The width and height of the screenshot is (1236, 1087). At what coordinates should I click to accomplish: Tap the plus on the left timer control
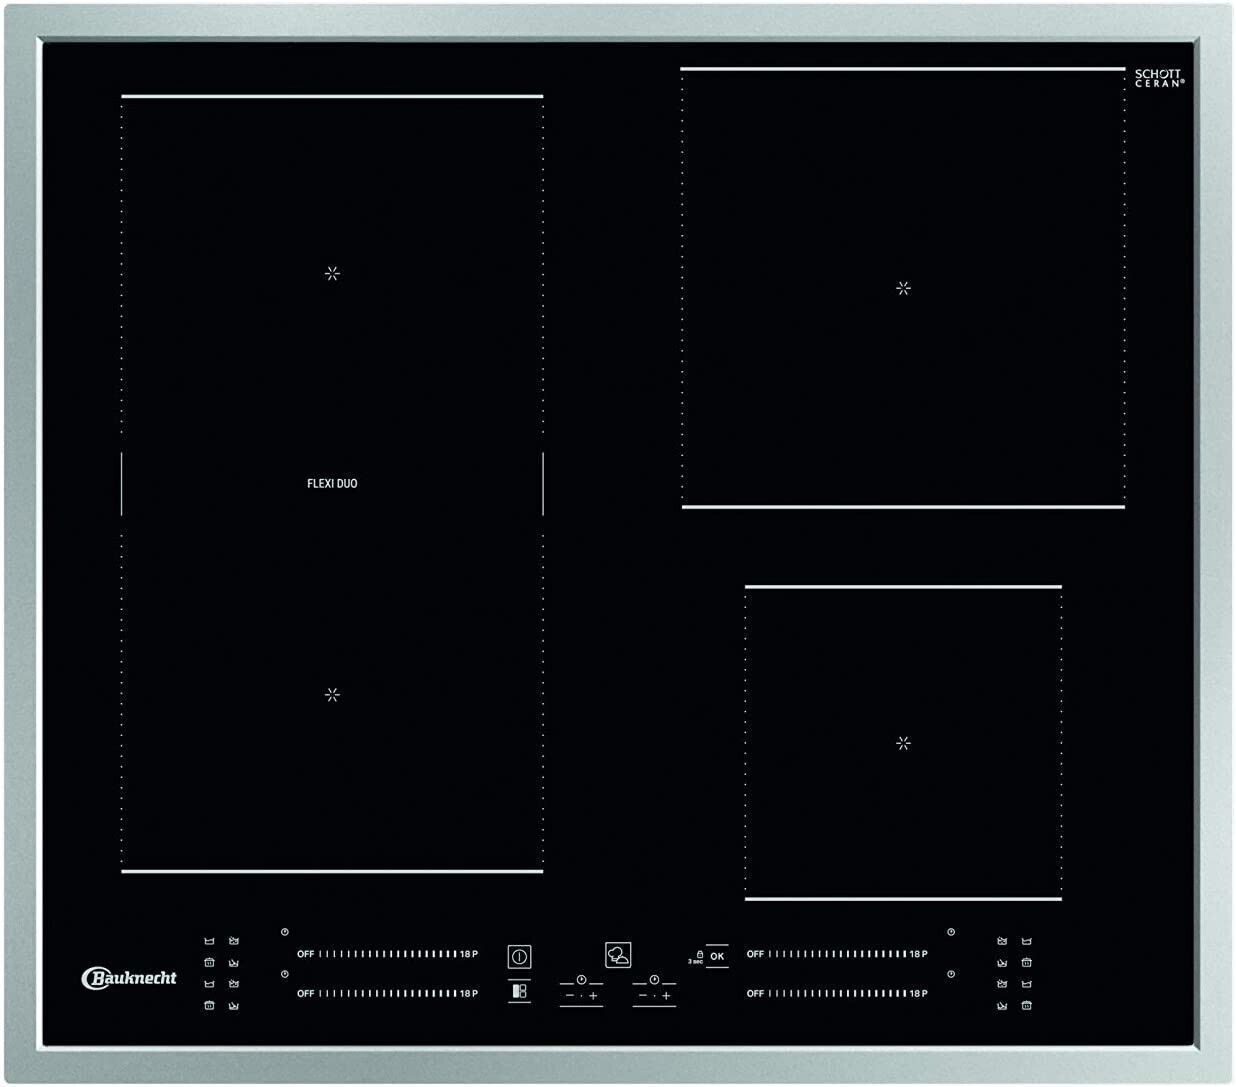[x=593, y=996]
